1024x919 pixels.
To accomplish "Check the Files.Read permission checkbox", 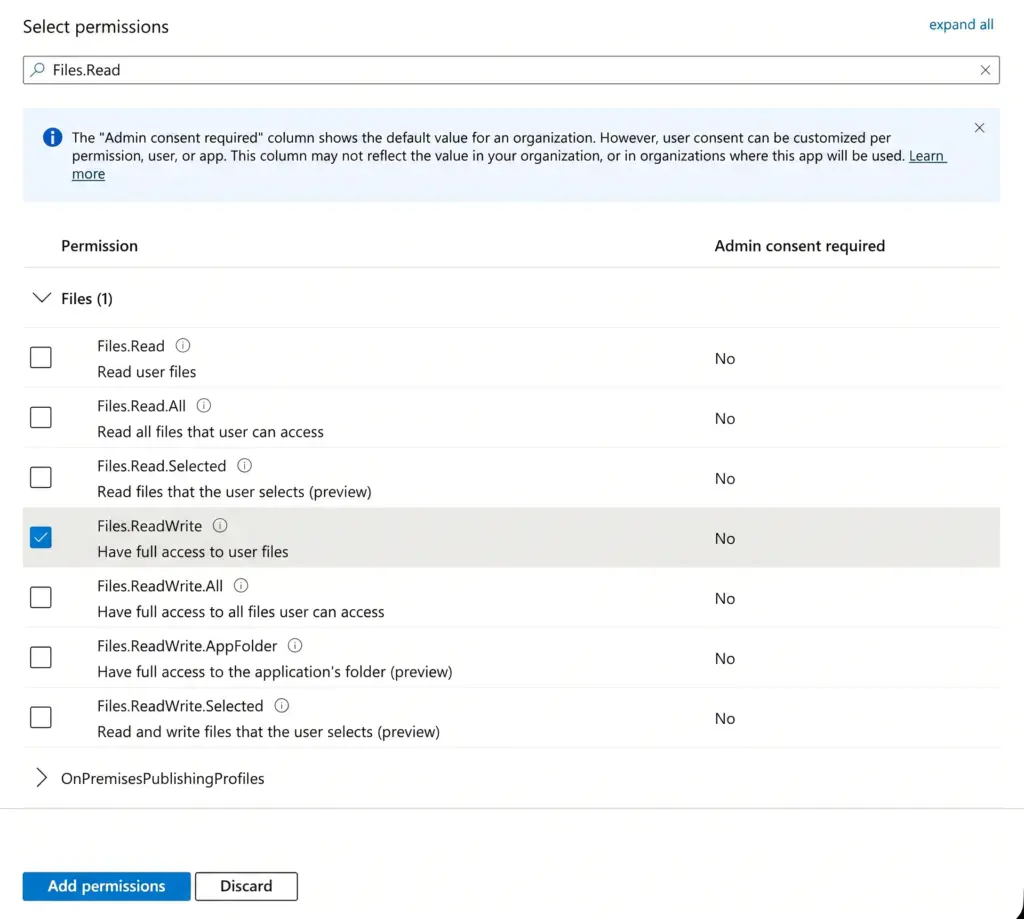I will coord(40,357).
